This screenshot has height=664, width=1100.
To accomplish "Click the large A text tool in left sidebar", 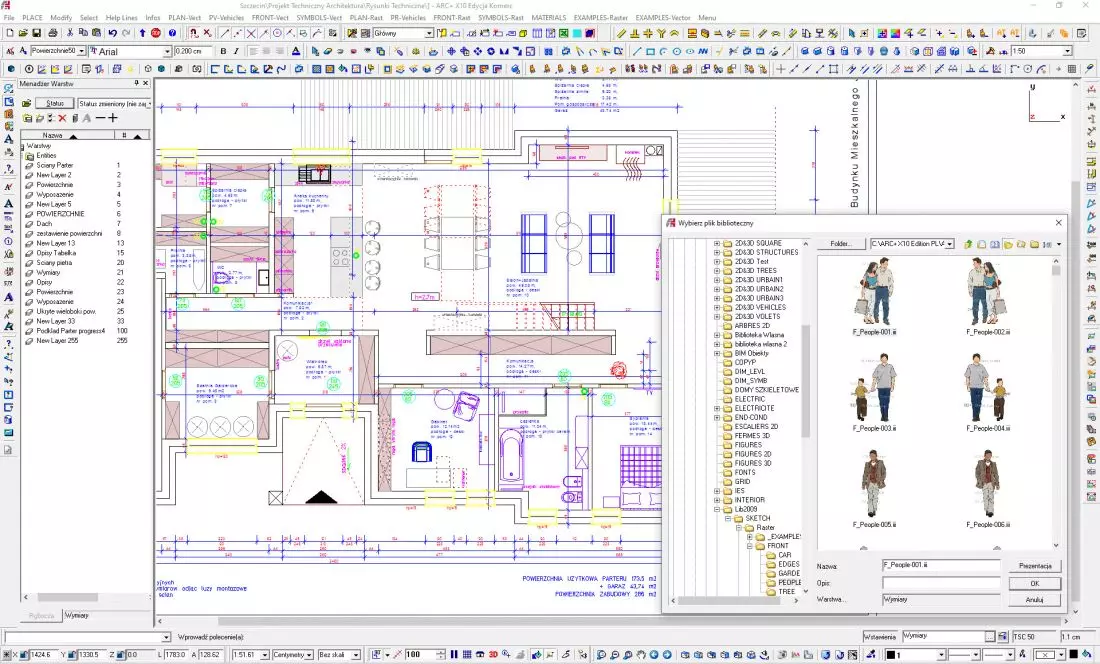I will click(8, 203).
